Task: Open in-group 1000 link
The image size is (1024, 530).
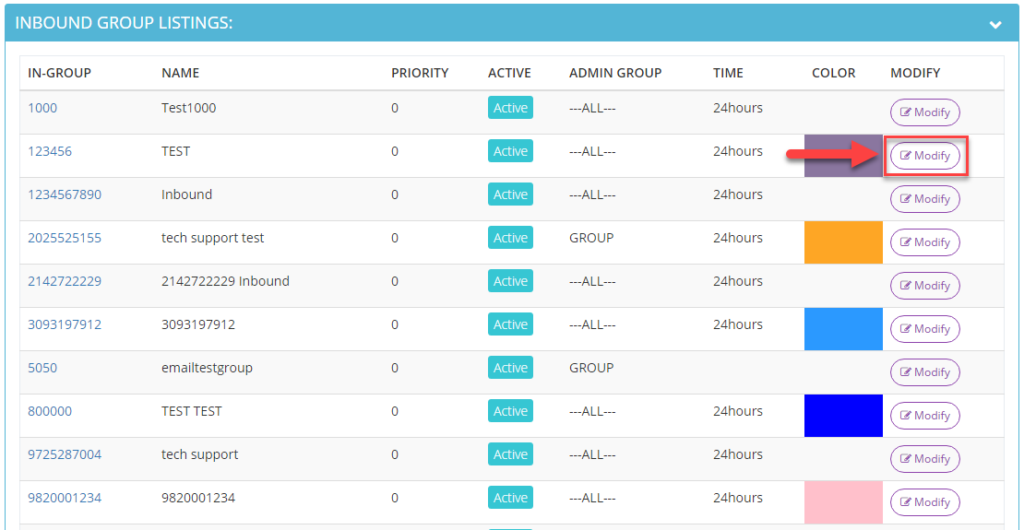Action: [42, 108]
